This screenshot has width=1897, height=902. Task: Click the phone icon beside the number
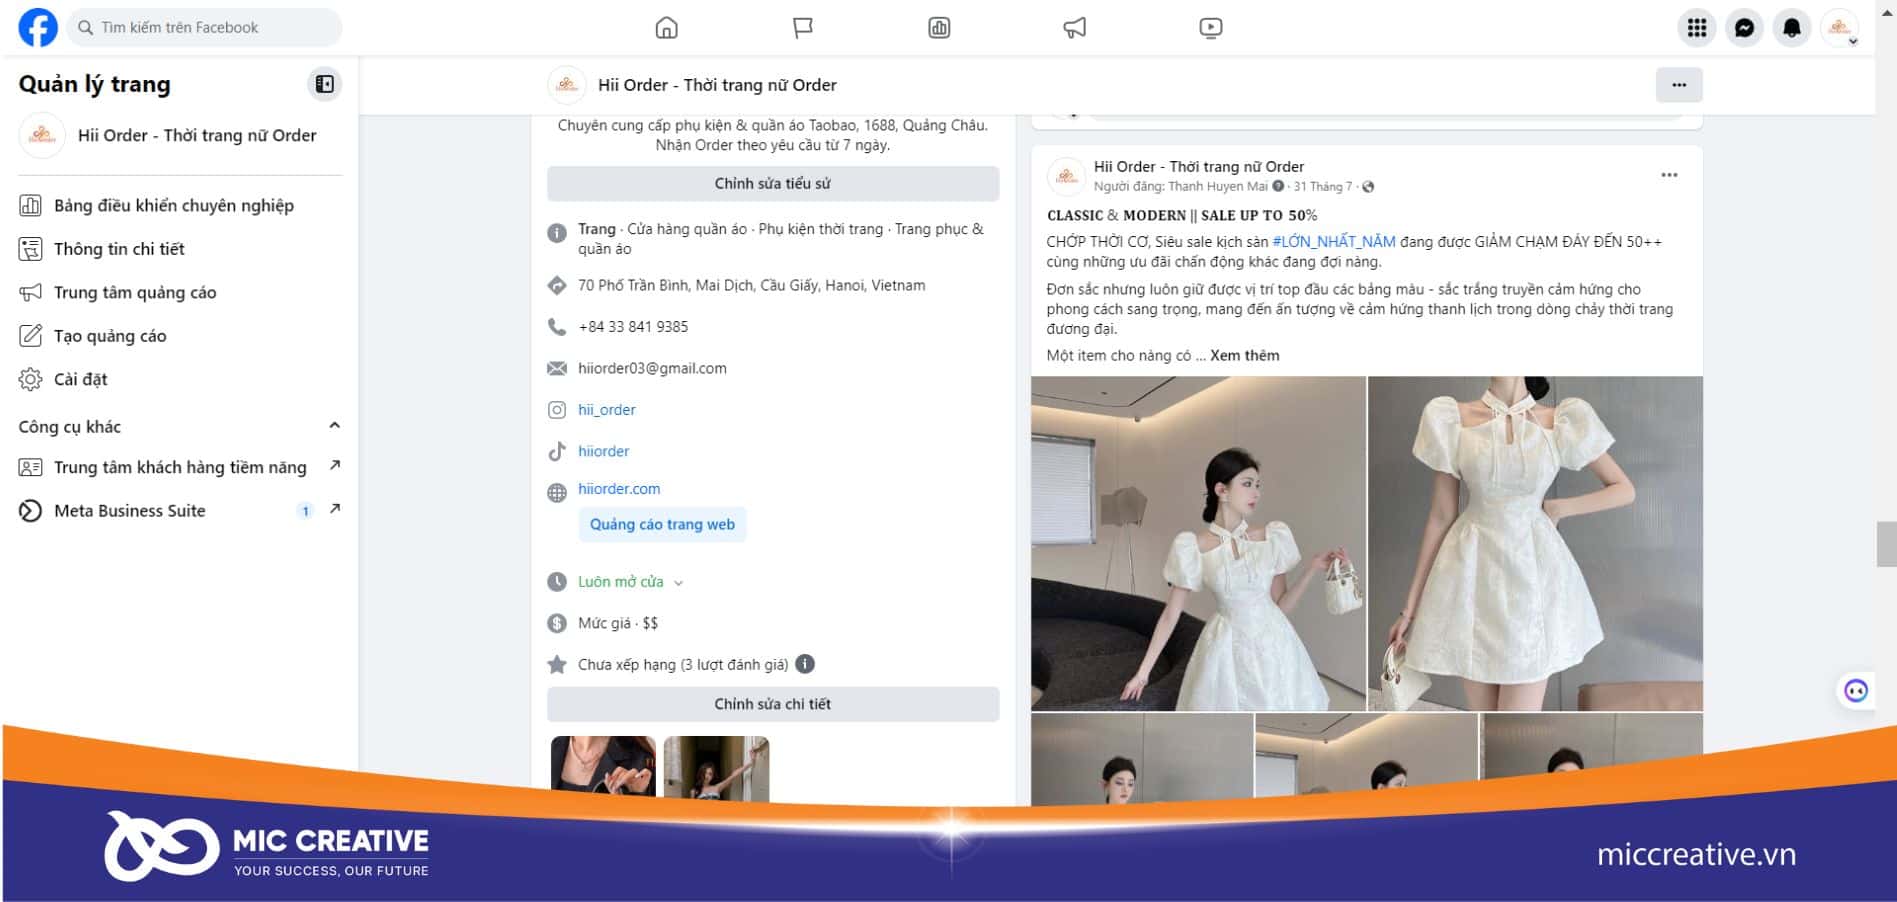(x=557, y=327)
